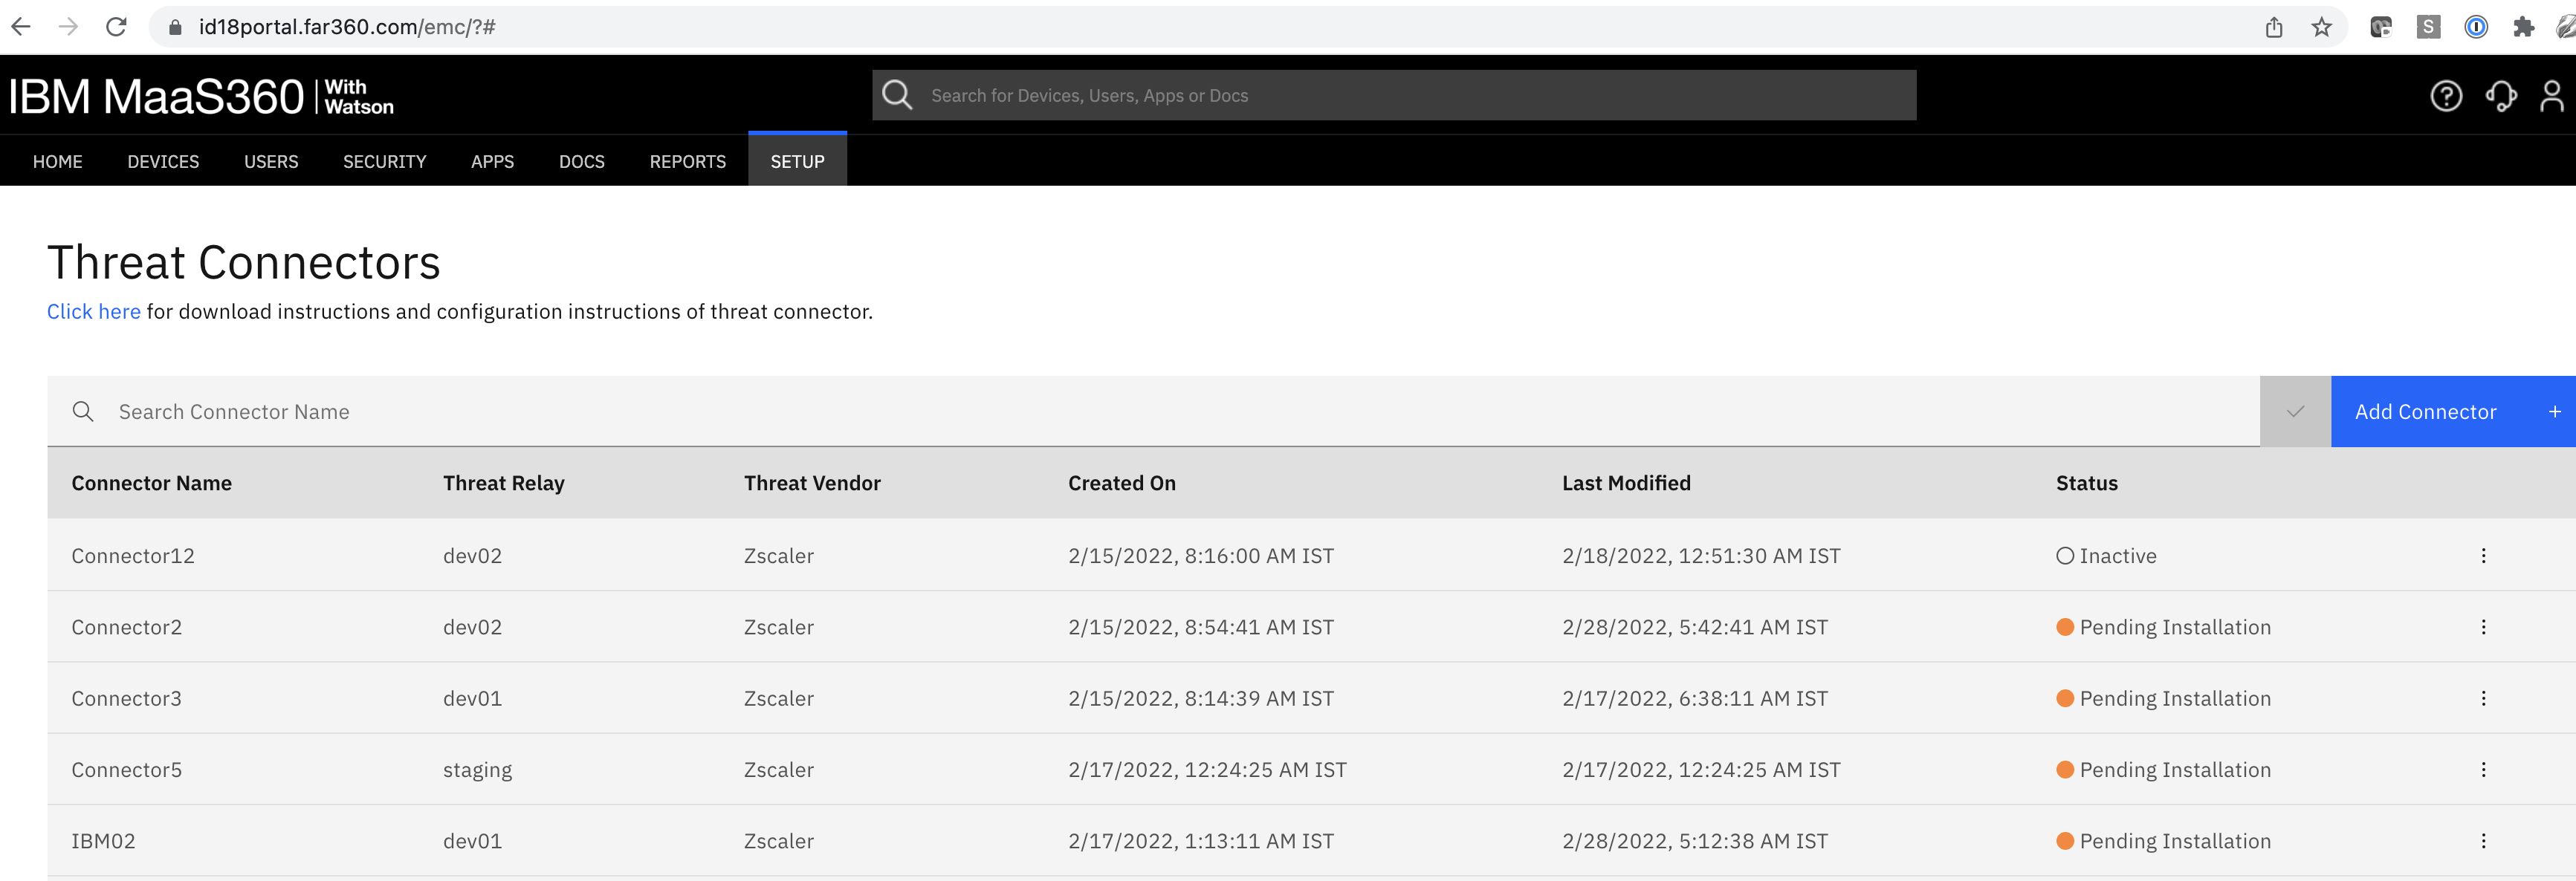Open the REPORTS menu

(687, 162)
